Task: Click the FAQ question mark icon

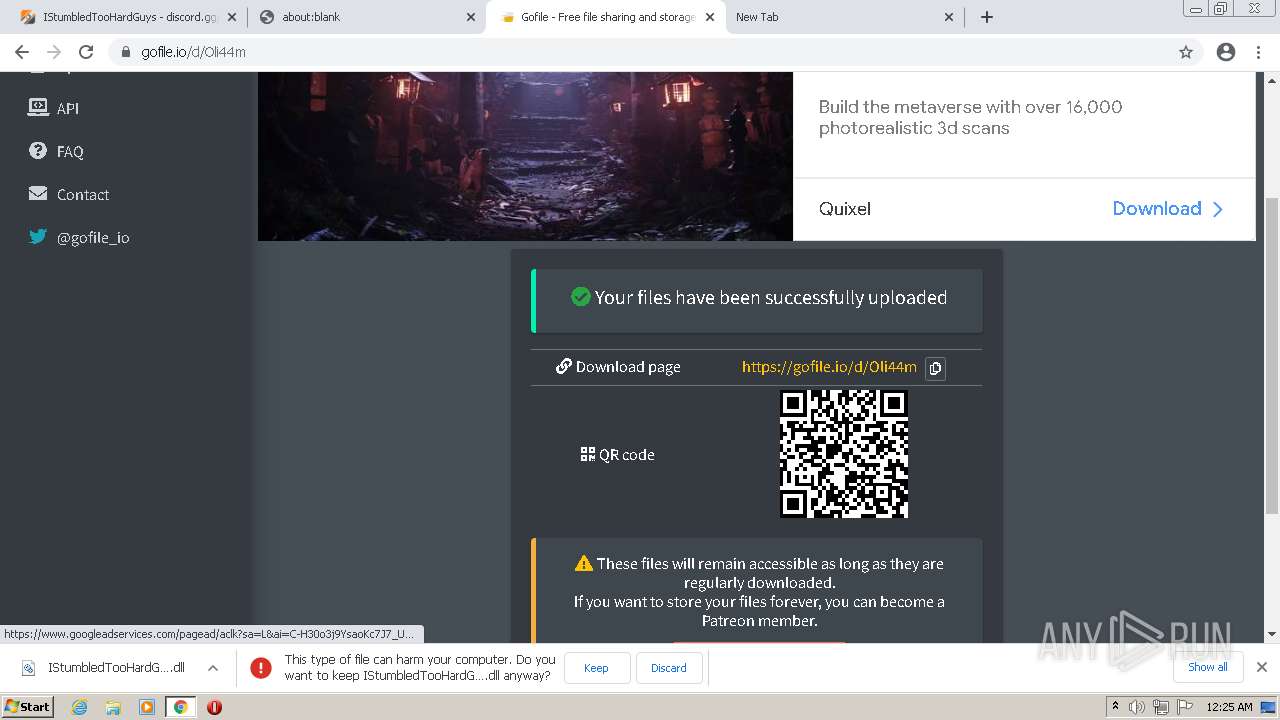Action: [38, 150]
